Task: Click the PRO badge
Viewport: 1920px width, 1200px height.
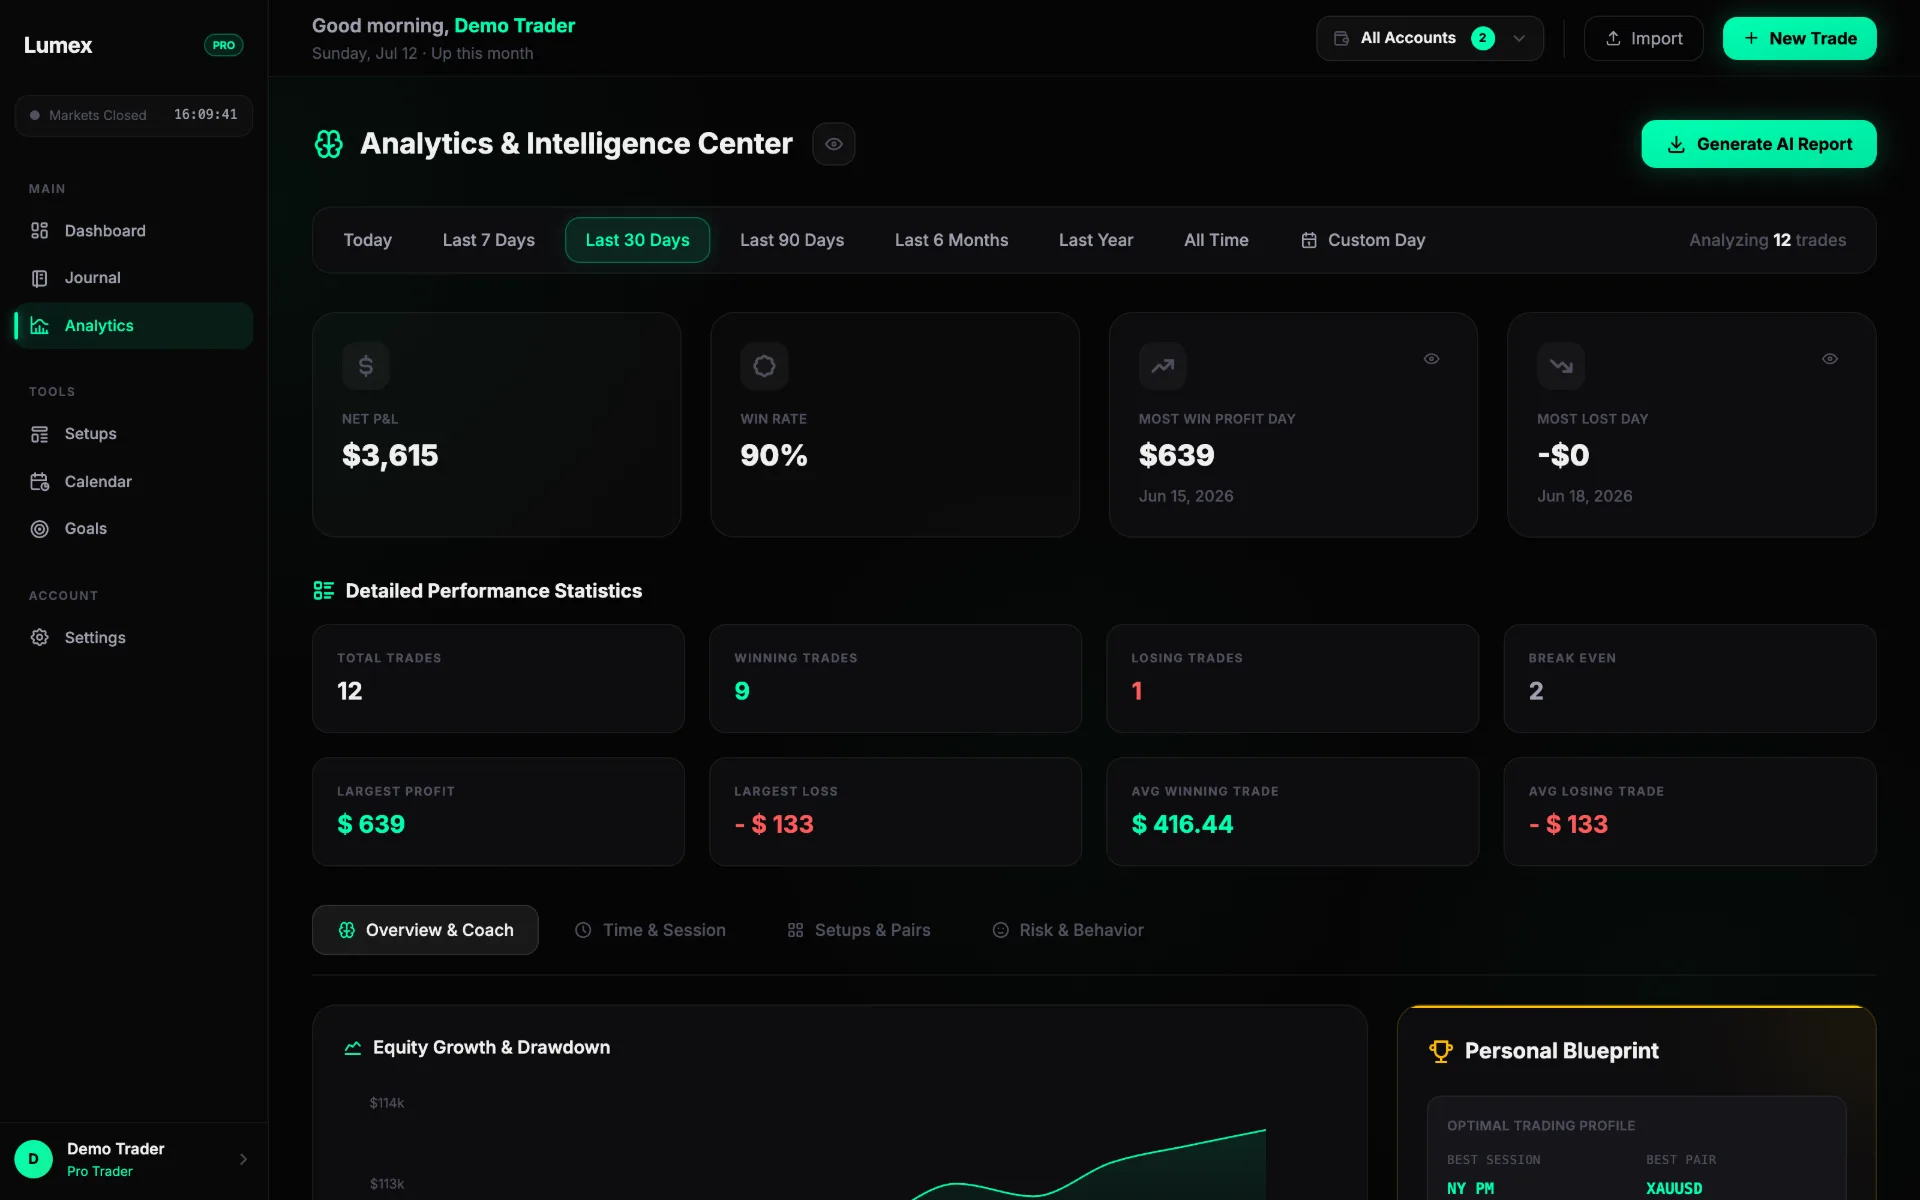Action: click(x=224, y=45)
